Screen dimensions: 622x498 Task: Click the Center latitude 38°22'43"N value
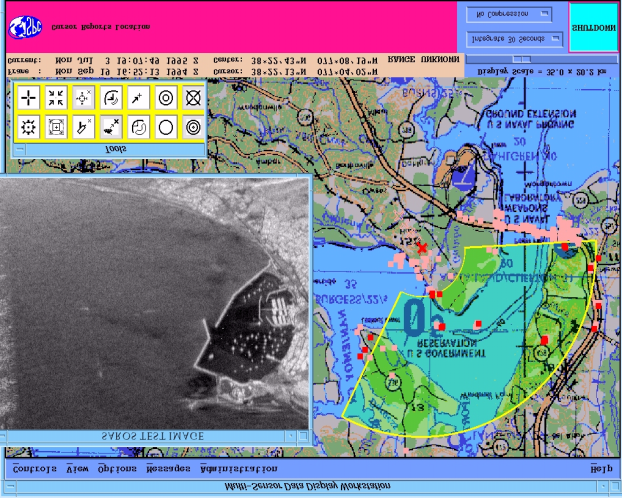coord(278,60)
